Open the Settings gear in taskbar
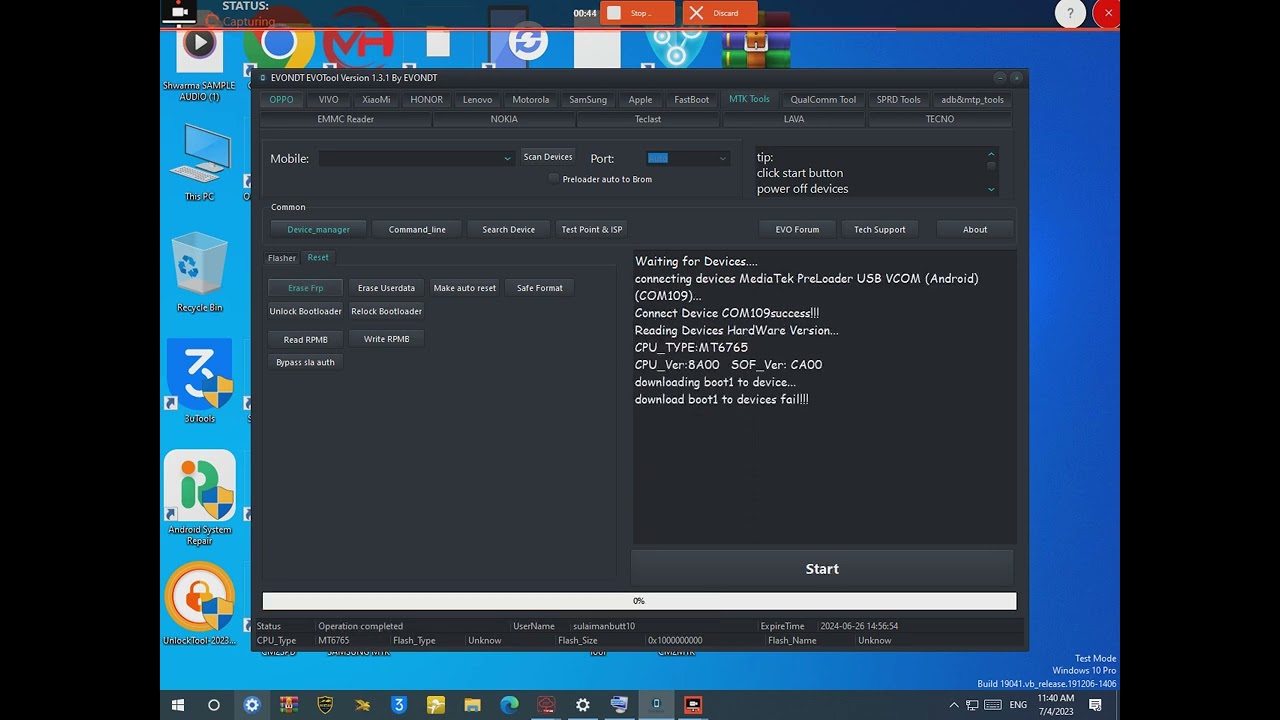Image resolution: width=1280 pixels, height=720 pixels. pos(583,705)
